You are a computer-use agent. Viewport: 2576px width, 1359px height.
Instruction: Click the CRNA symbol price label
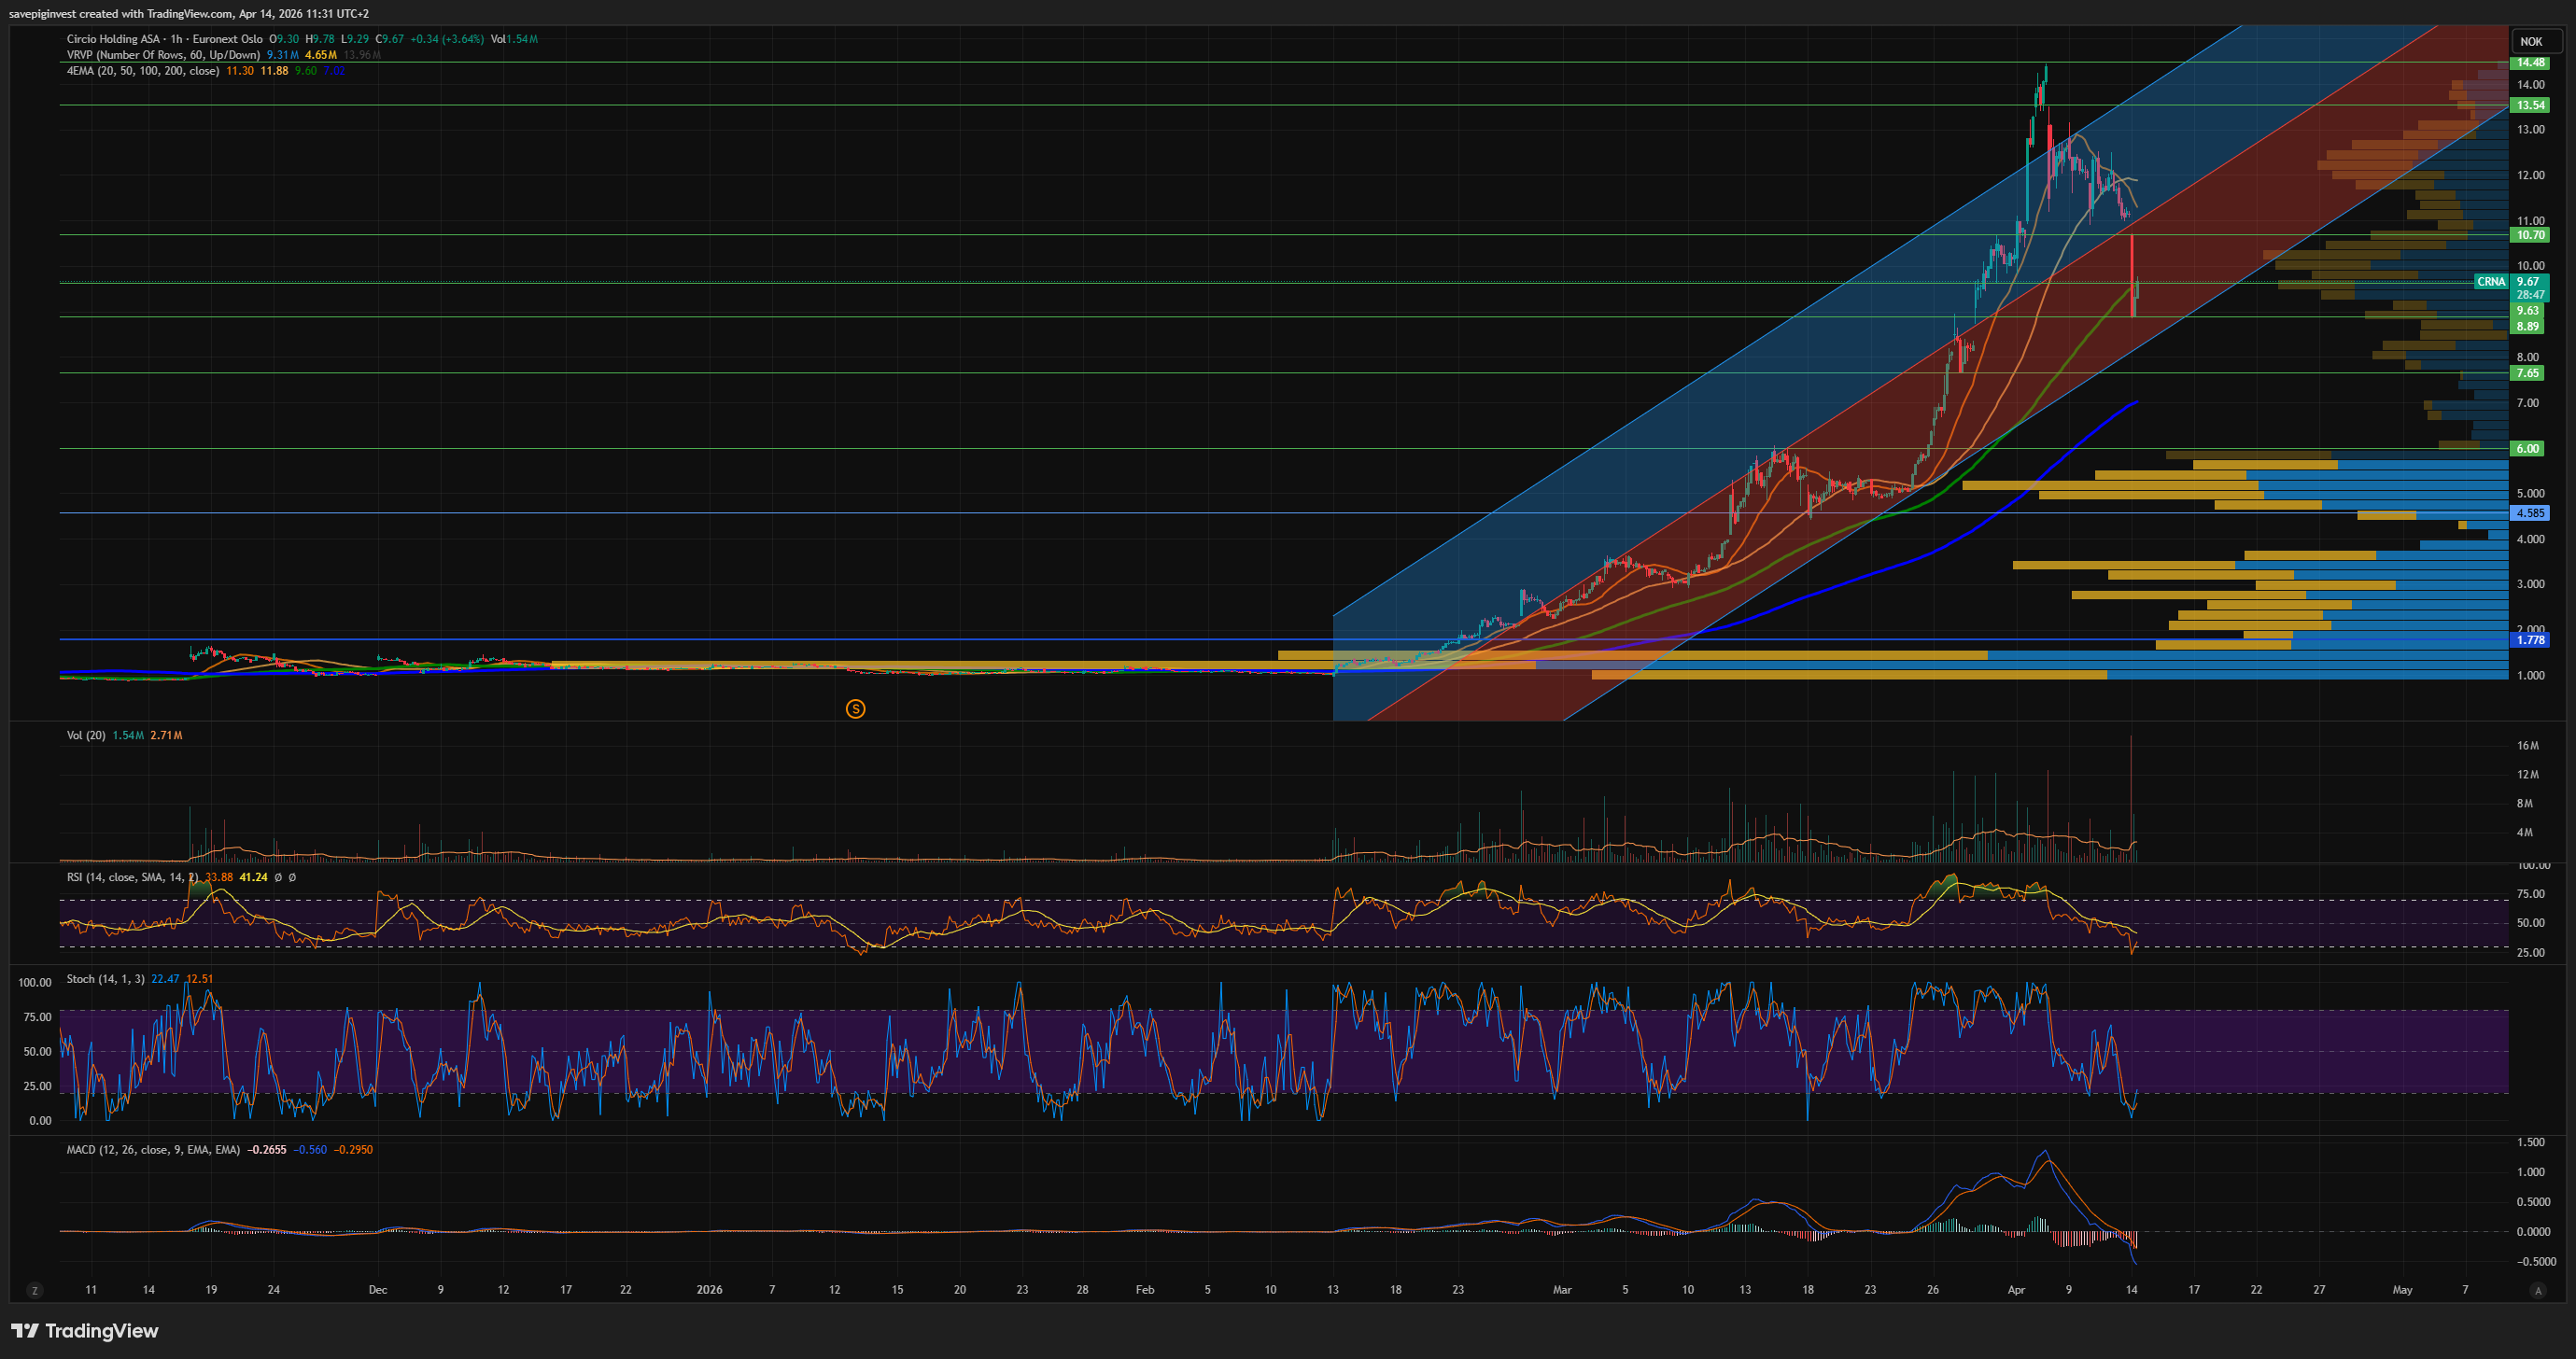2490,282
